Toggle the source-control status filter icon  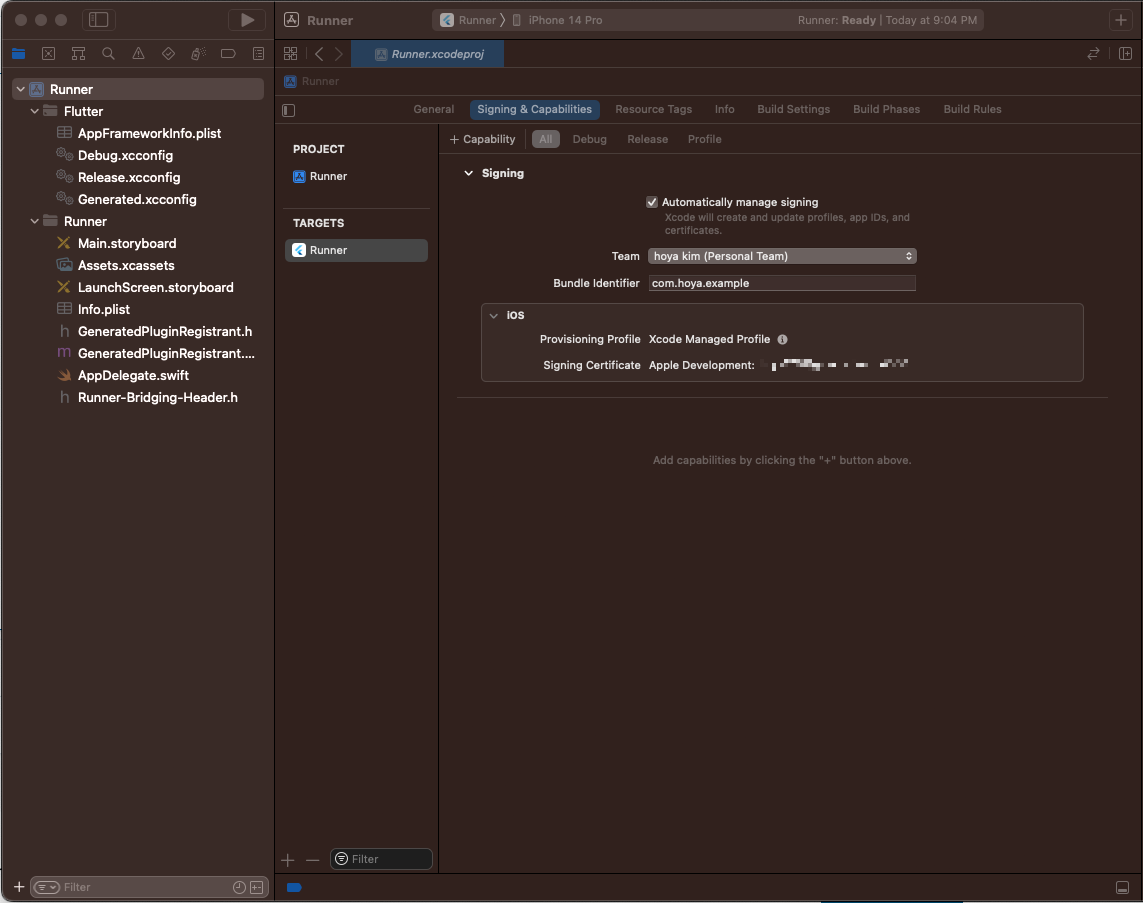257,887
